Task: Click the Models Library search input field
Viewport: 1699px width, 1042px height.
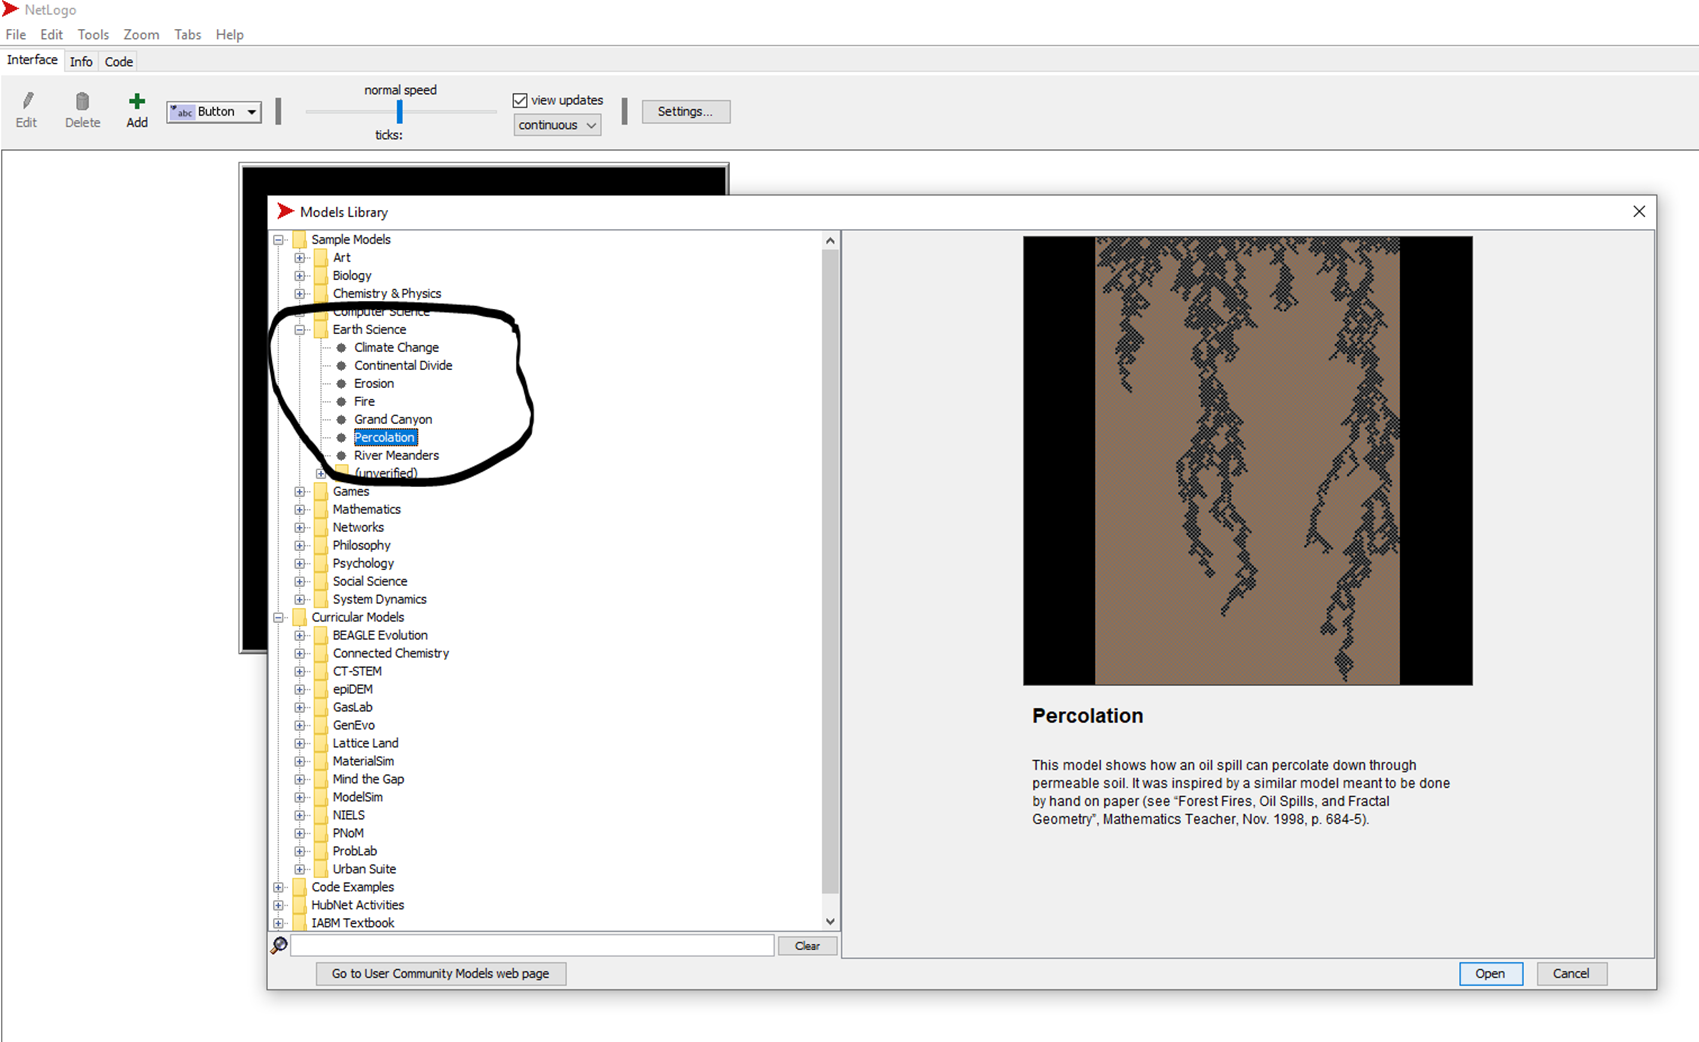Action: pos(532,946)
